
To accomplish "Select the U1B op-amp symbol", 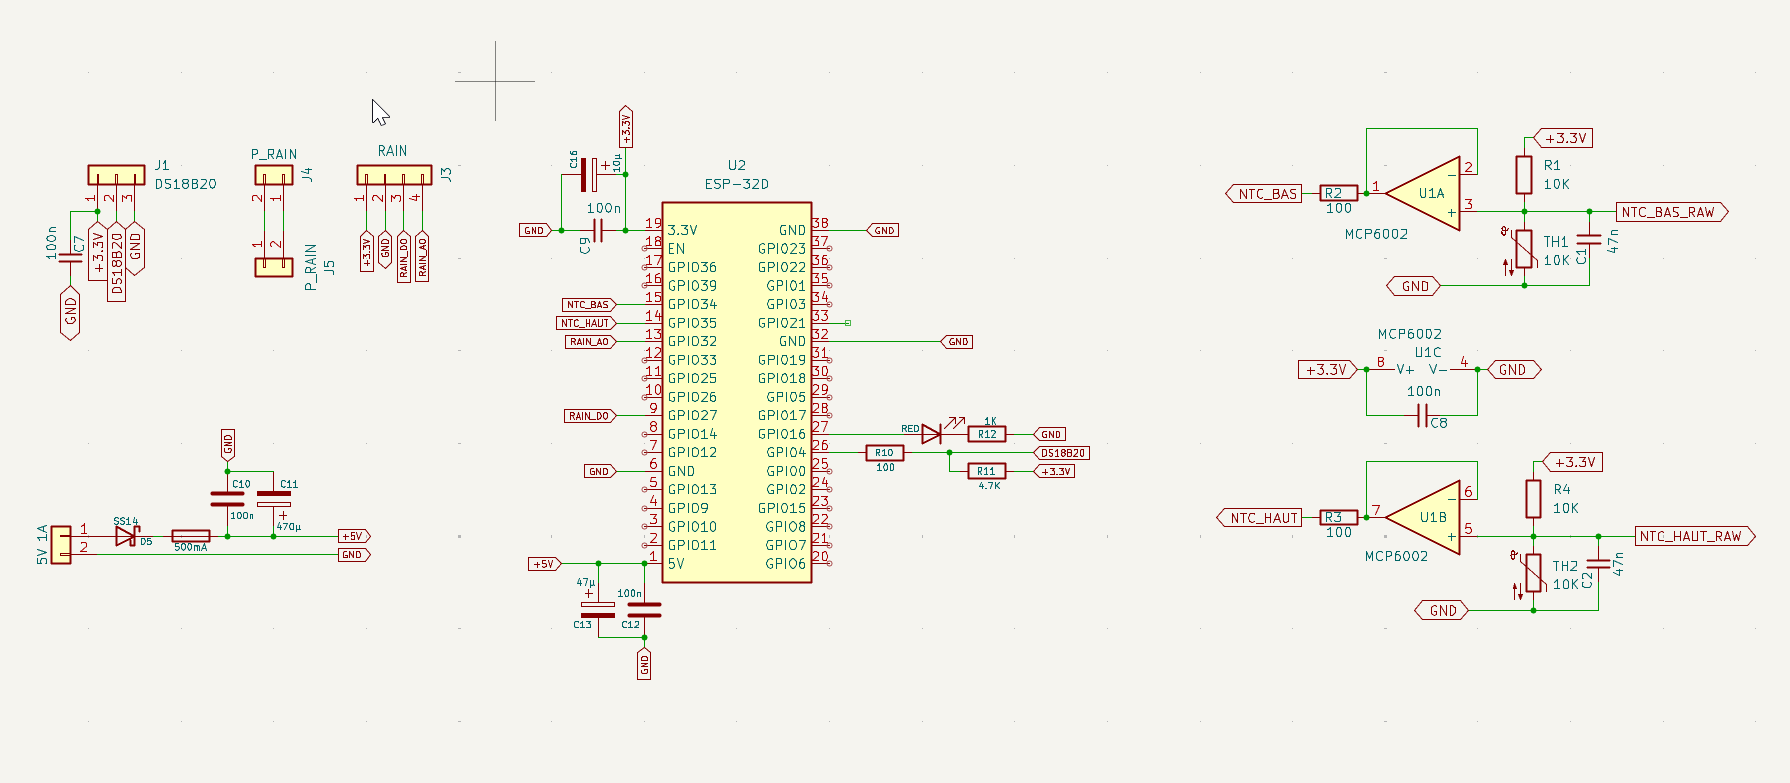I will pos(1424,517).
